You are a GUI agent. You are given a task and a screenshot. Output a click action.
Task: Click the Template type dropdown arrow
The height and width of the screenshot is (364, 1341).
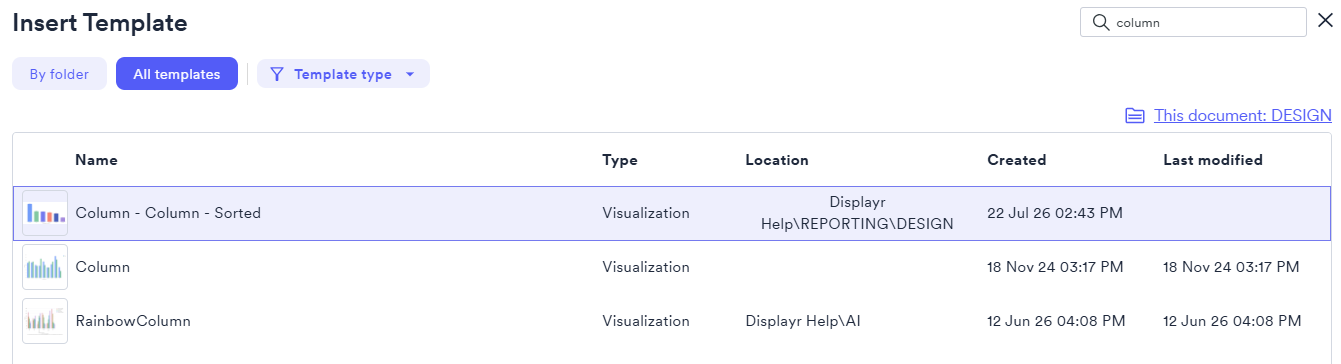410,75
